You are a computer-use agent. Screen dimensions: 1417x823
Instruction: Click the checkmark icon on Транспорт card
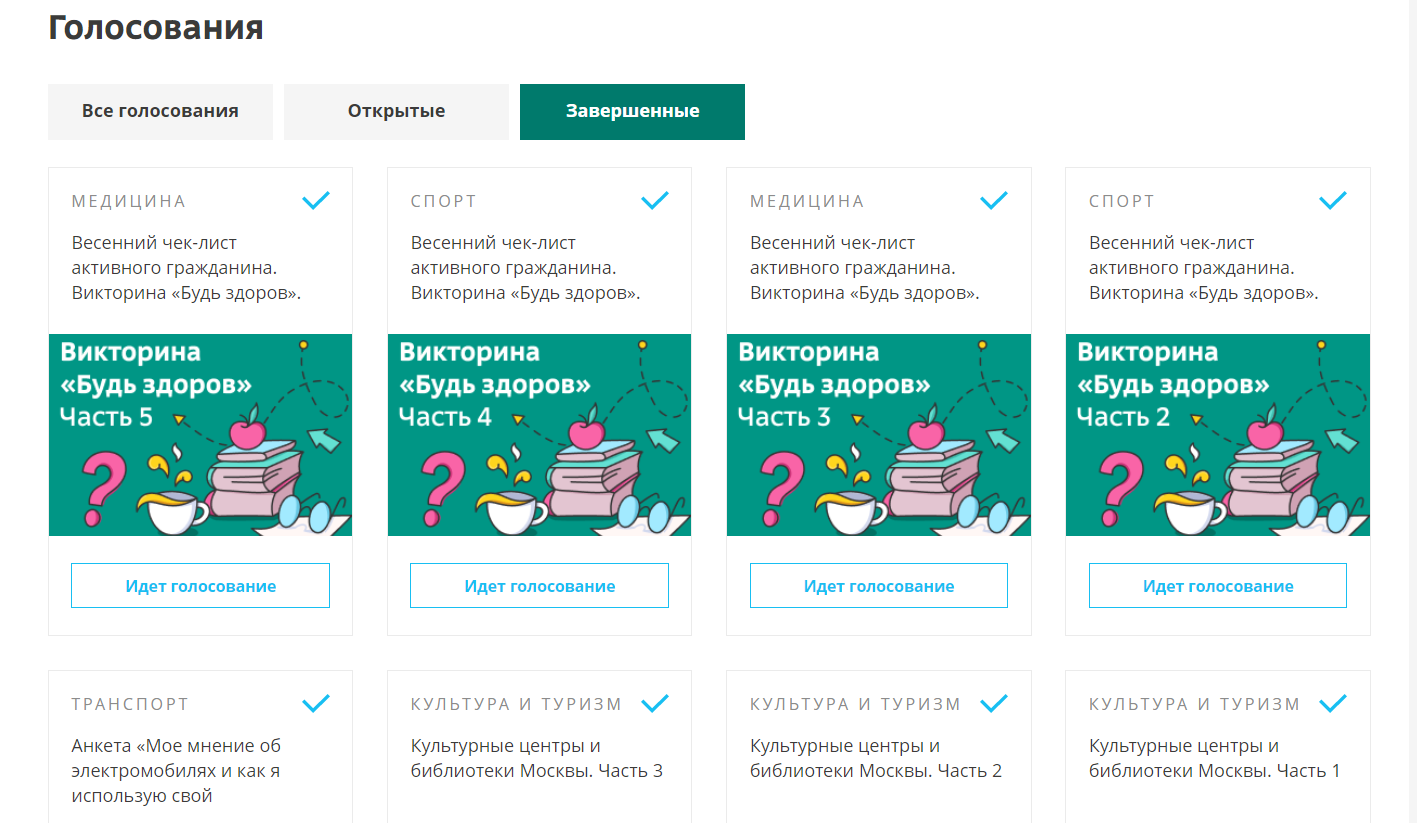316,704
